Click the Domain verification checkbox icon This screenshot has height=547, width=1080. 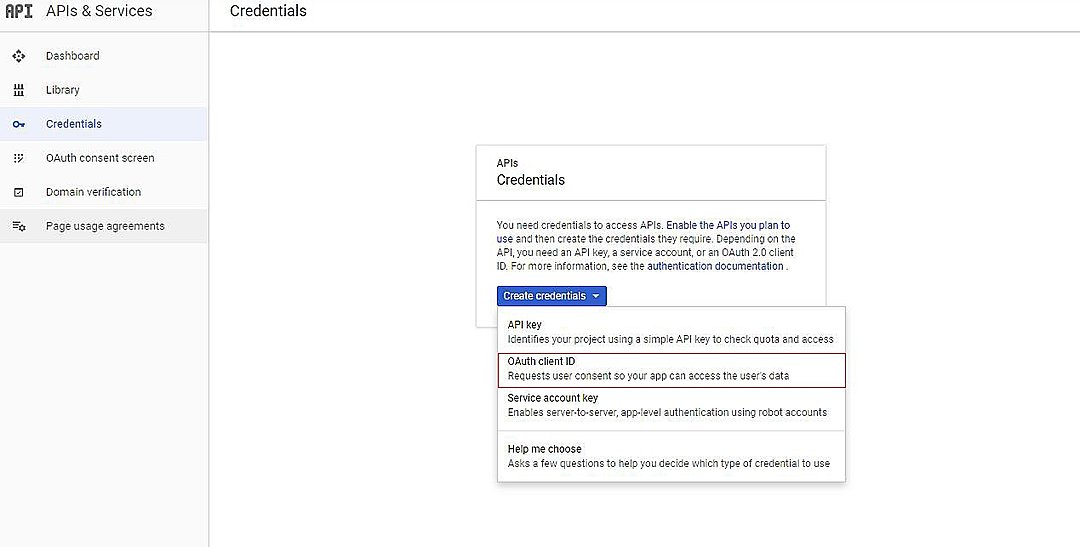tap(19, 192)
